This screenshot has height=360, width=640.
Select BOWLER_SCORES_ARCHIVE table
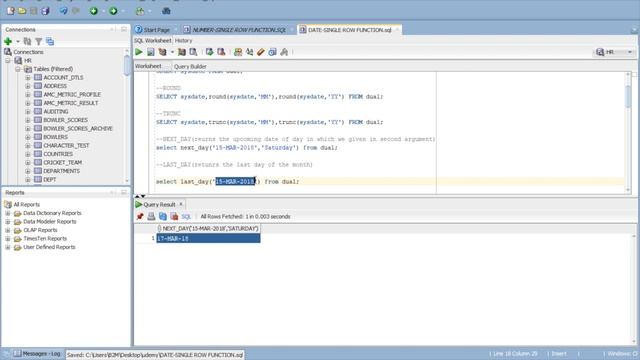pyautogui.click(x=78, y=129)
